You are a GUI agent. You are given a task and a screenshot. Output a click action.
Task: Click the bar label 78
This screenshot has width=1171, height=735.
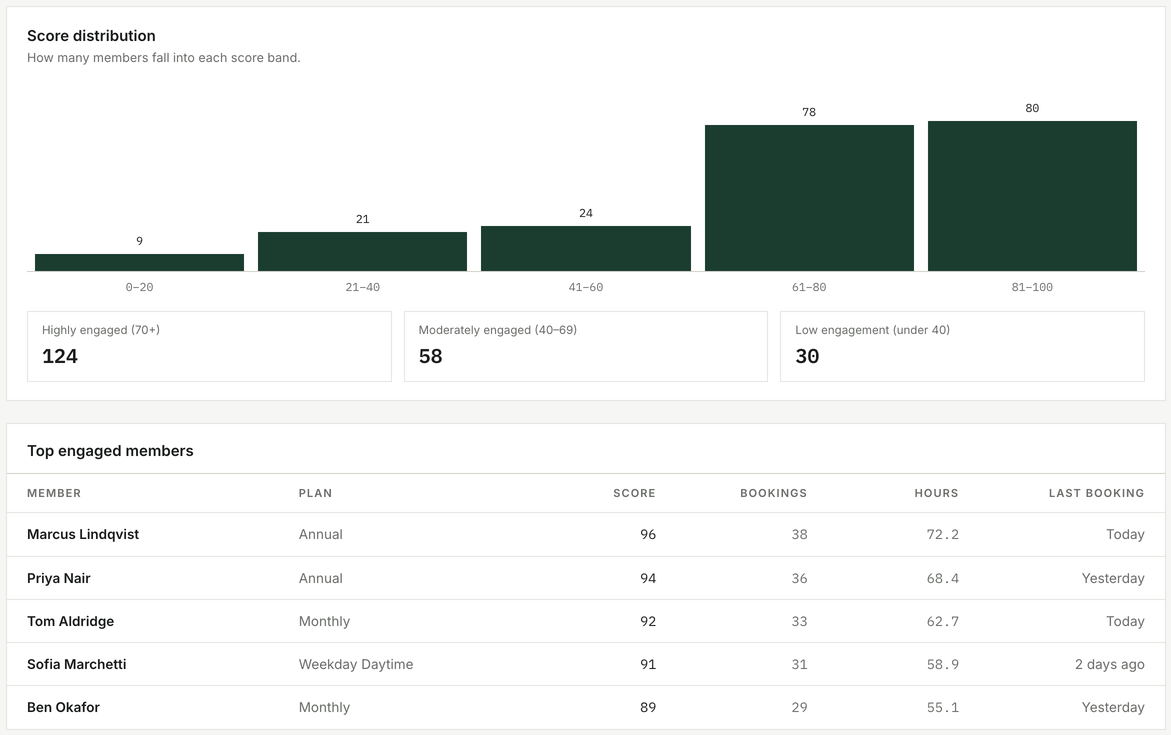(809, 112)
